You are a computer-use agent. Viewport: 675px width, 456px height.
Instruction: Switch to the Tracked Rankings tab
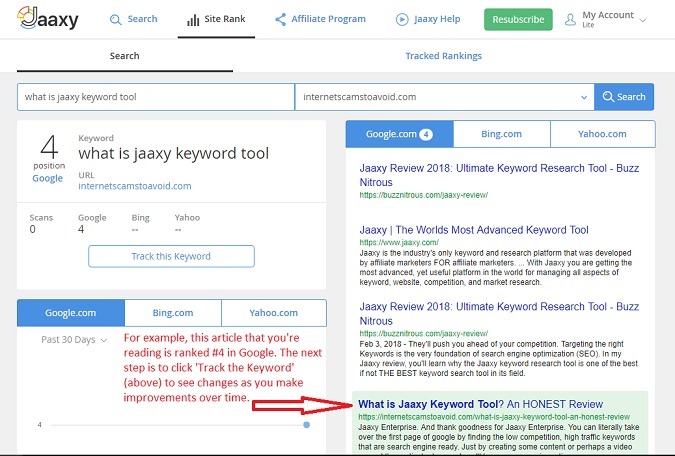point(443,56)
